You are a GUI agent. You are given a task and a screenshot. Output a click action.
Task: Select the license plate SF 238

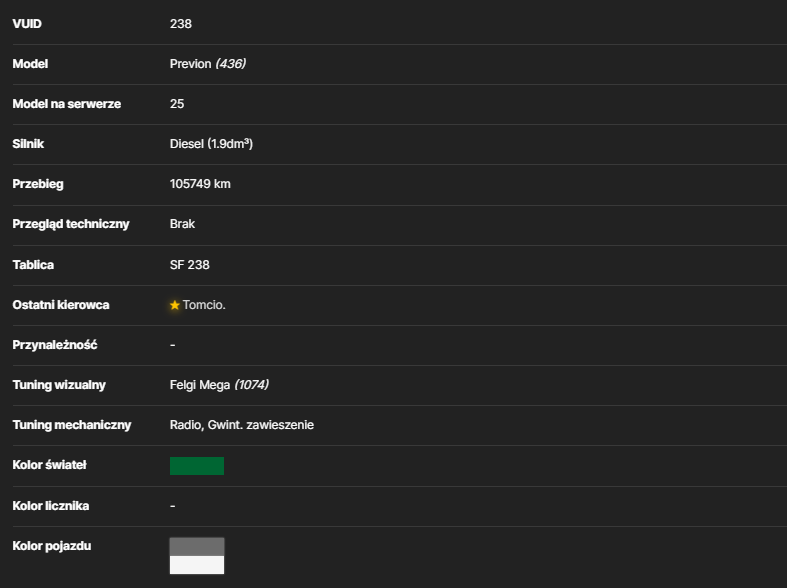tap(189, 265)
